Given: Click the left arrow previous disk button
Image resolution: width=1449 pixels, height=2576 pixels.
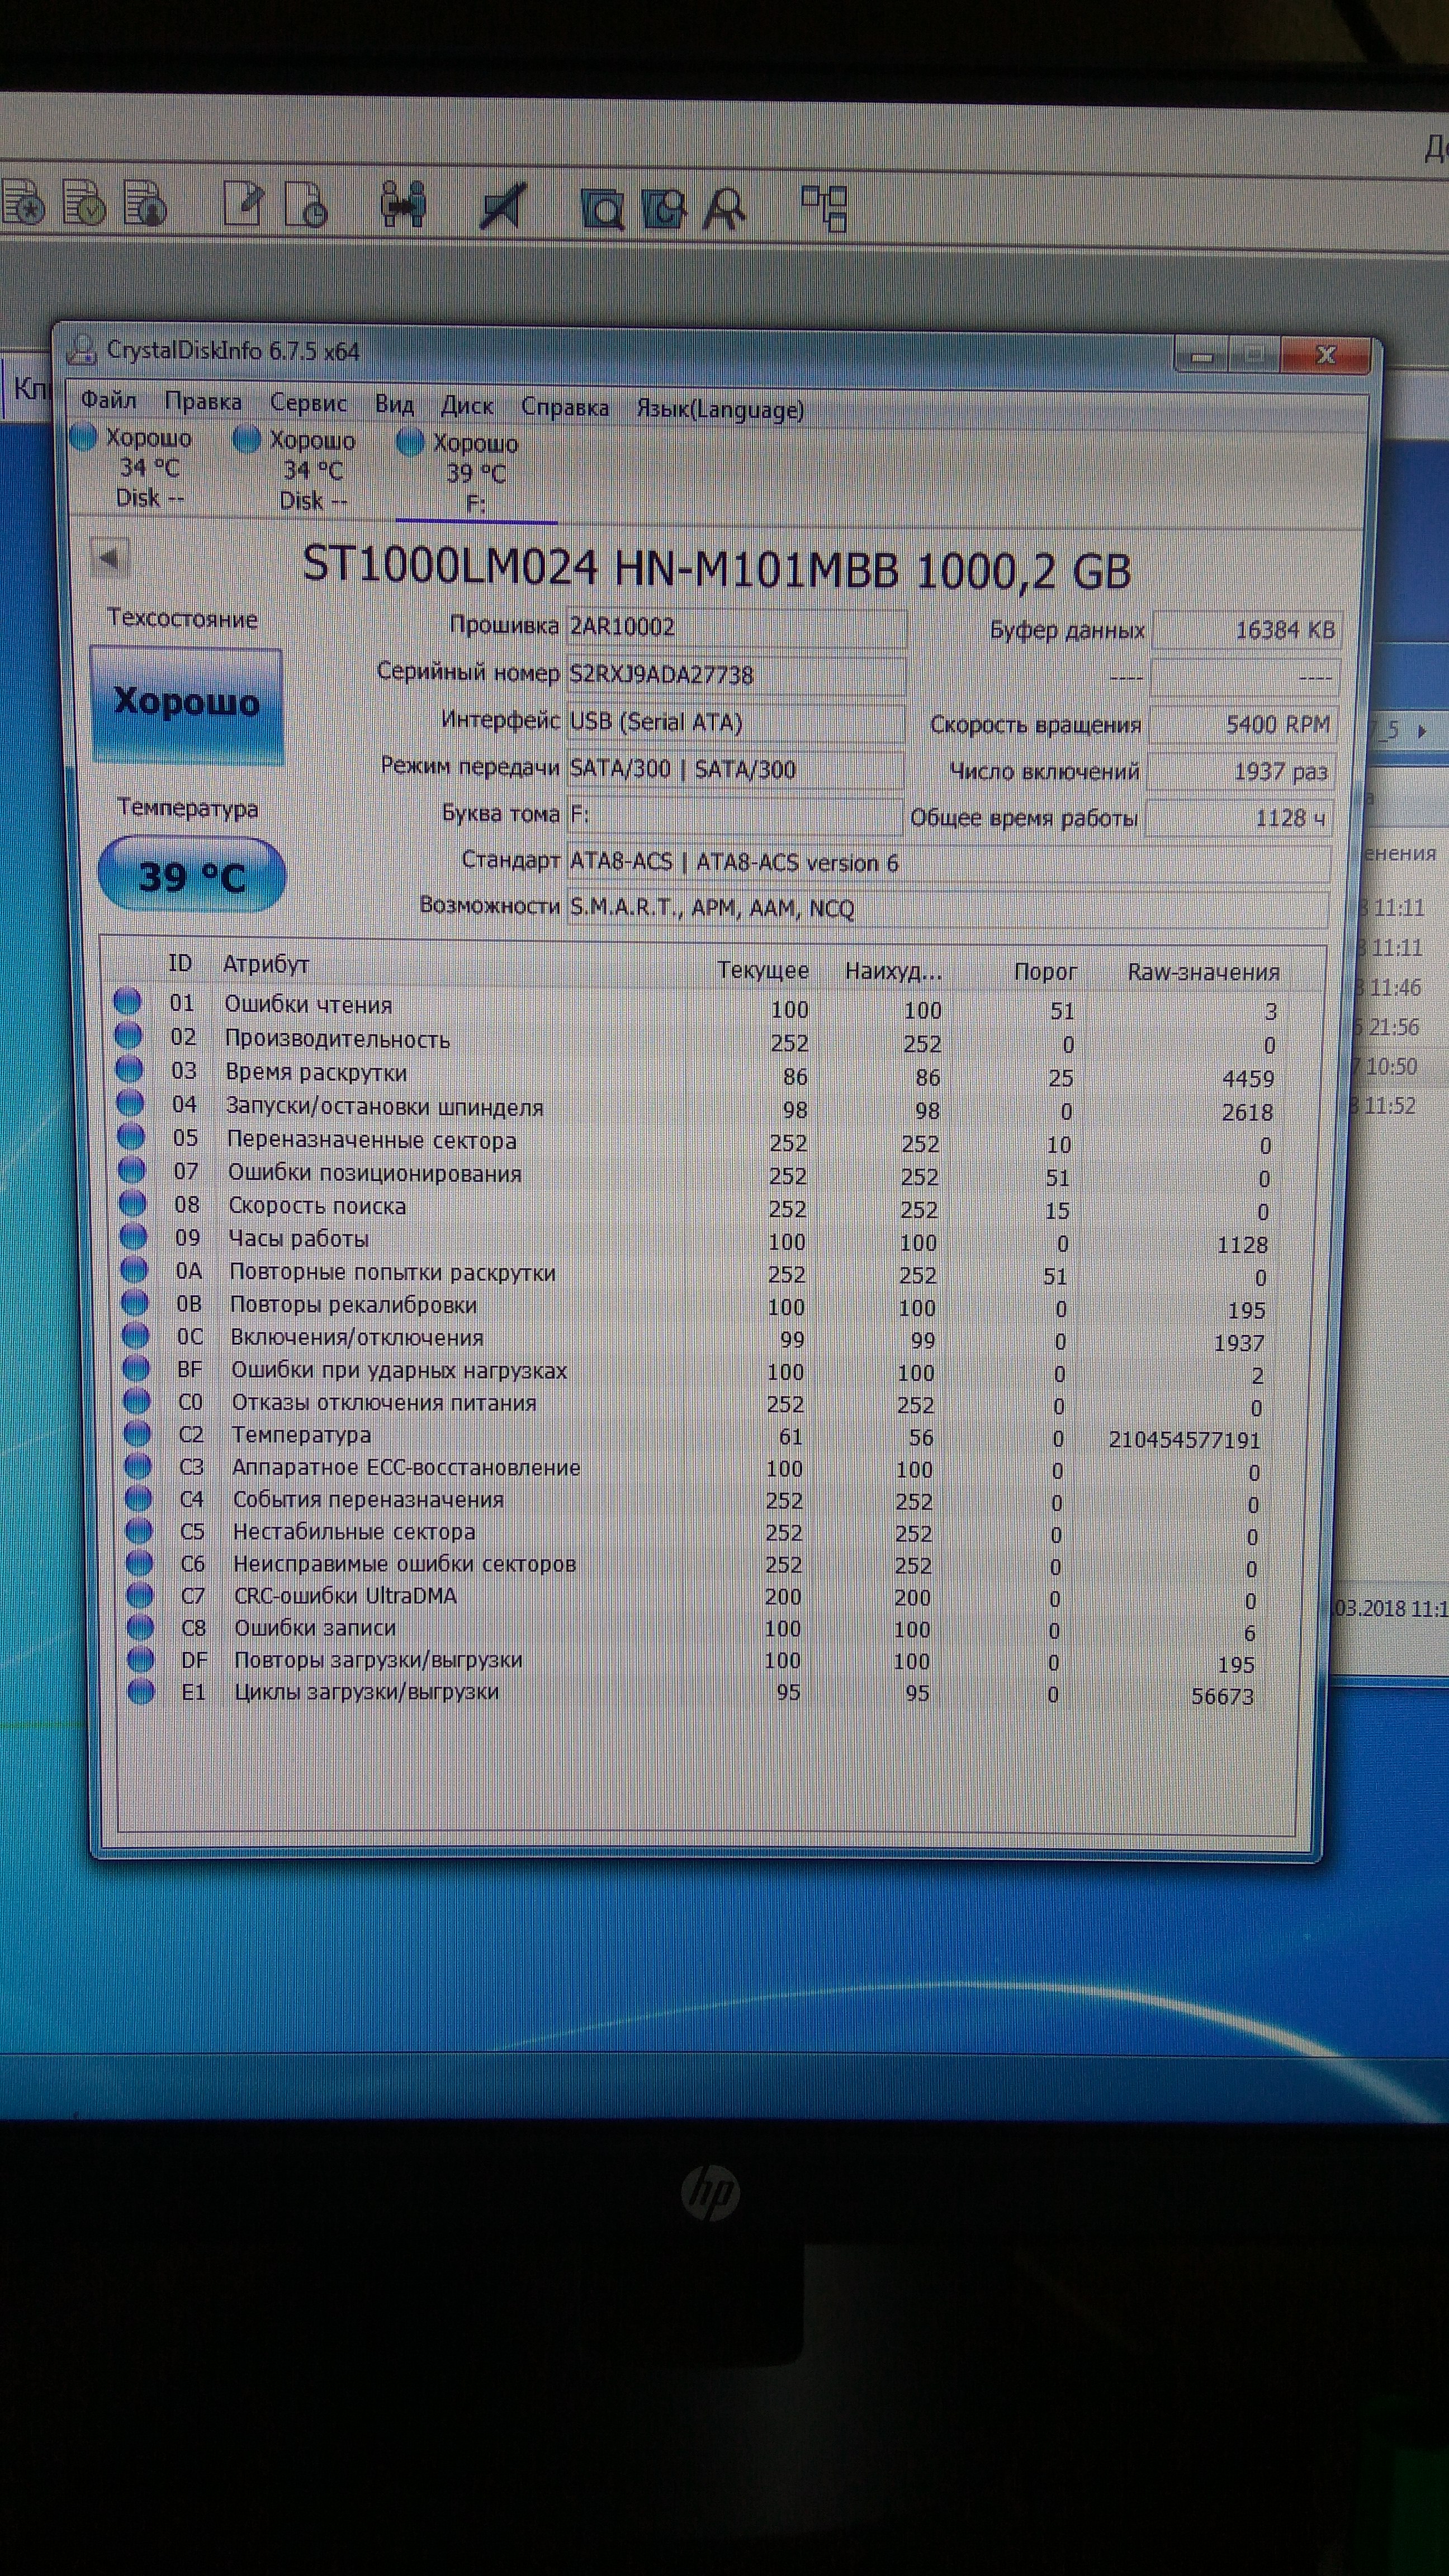Looking at the screenshot, I should [110, 557].
